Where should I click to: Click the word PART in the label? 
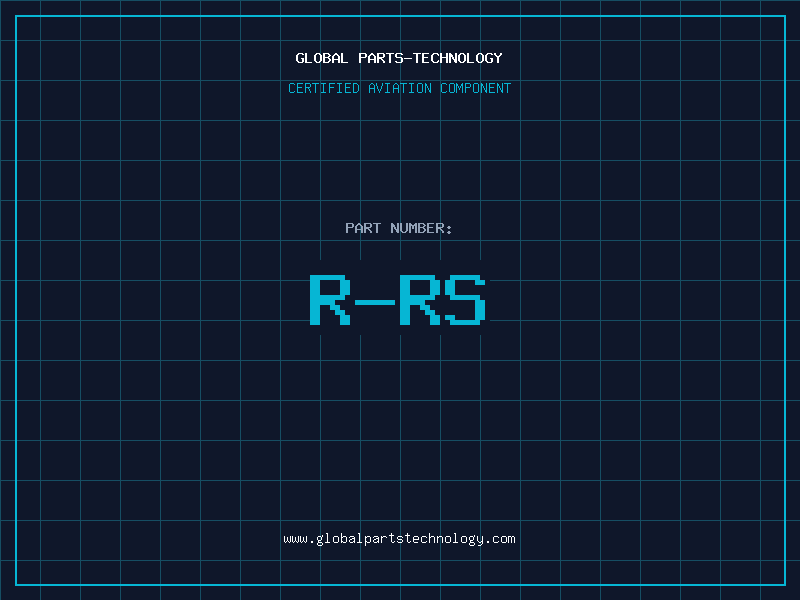click(x=363, y=229)
